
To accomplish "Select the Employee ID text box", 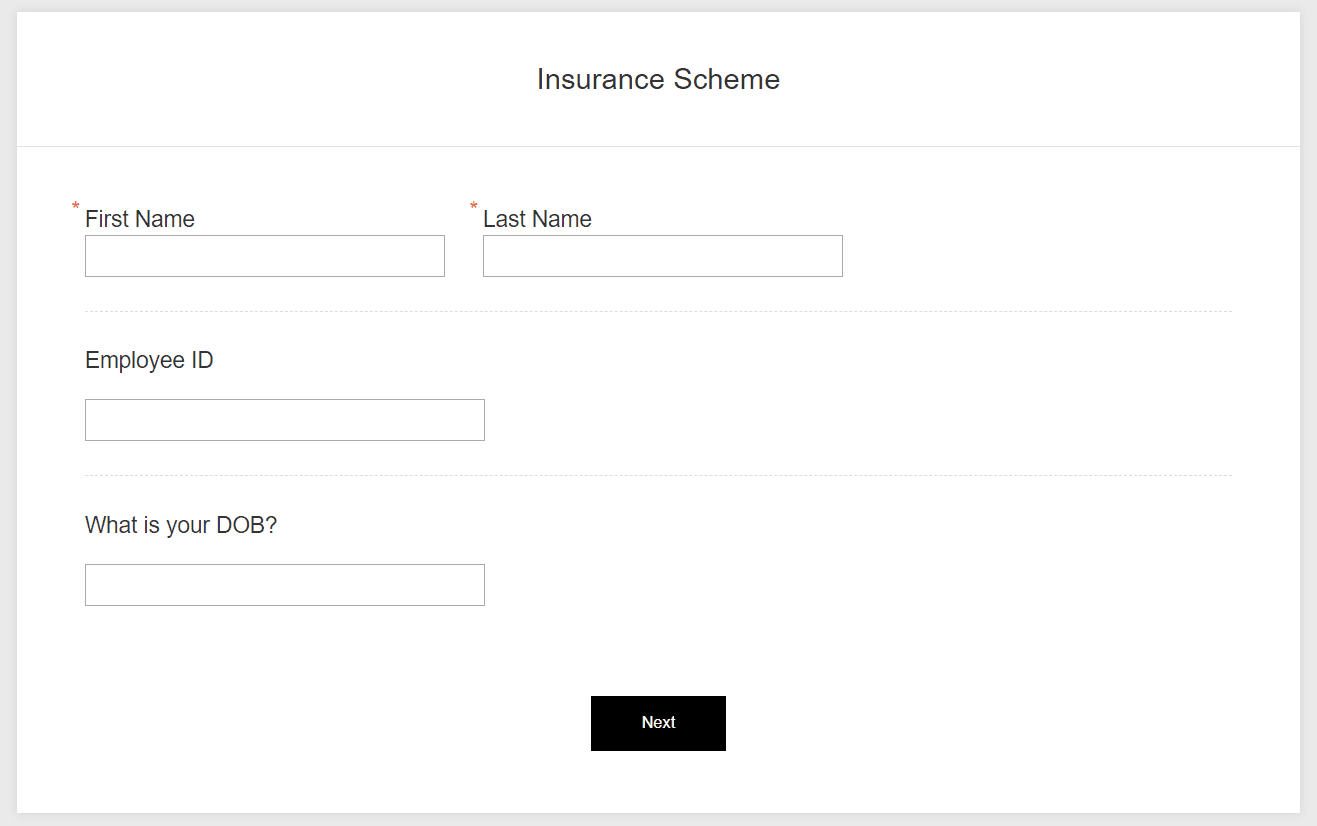I will [284, 420].
